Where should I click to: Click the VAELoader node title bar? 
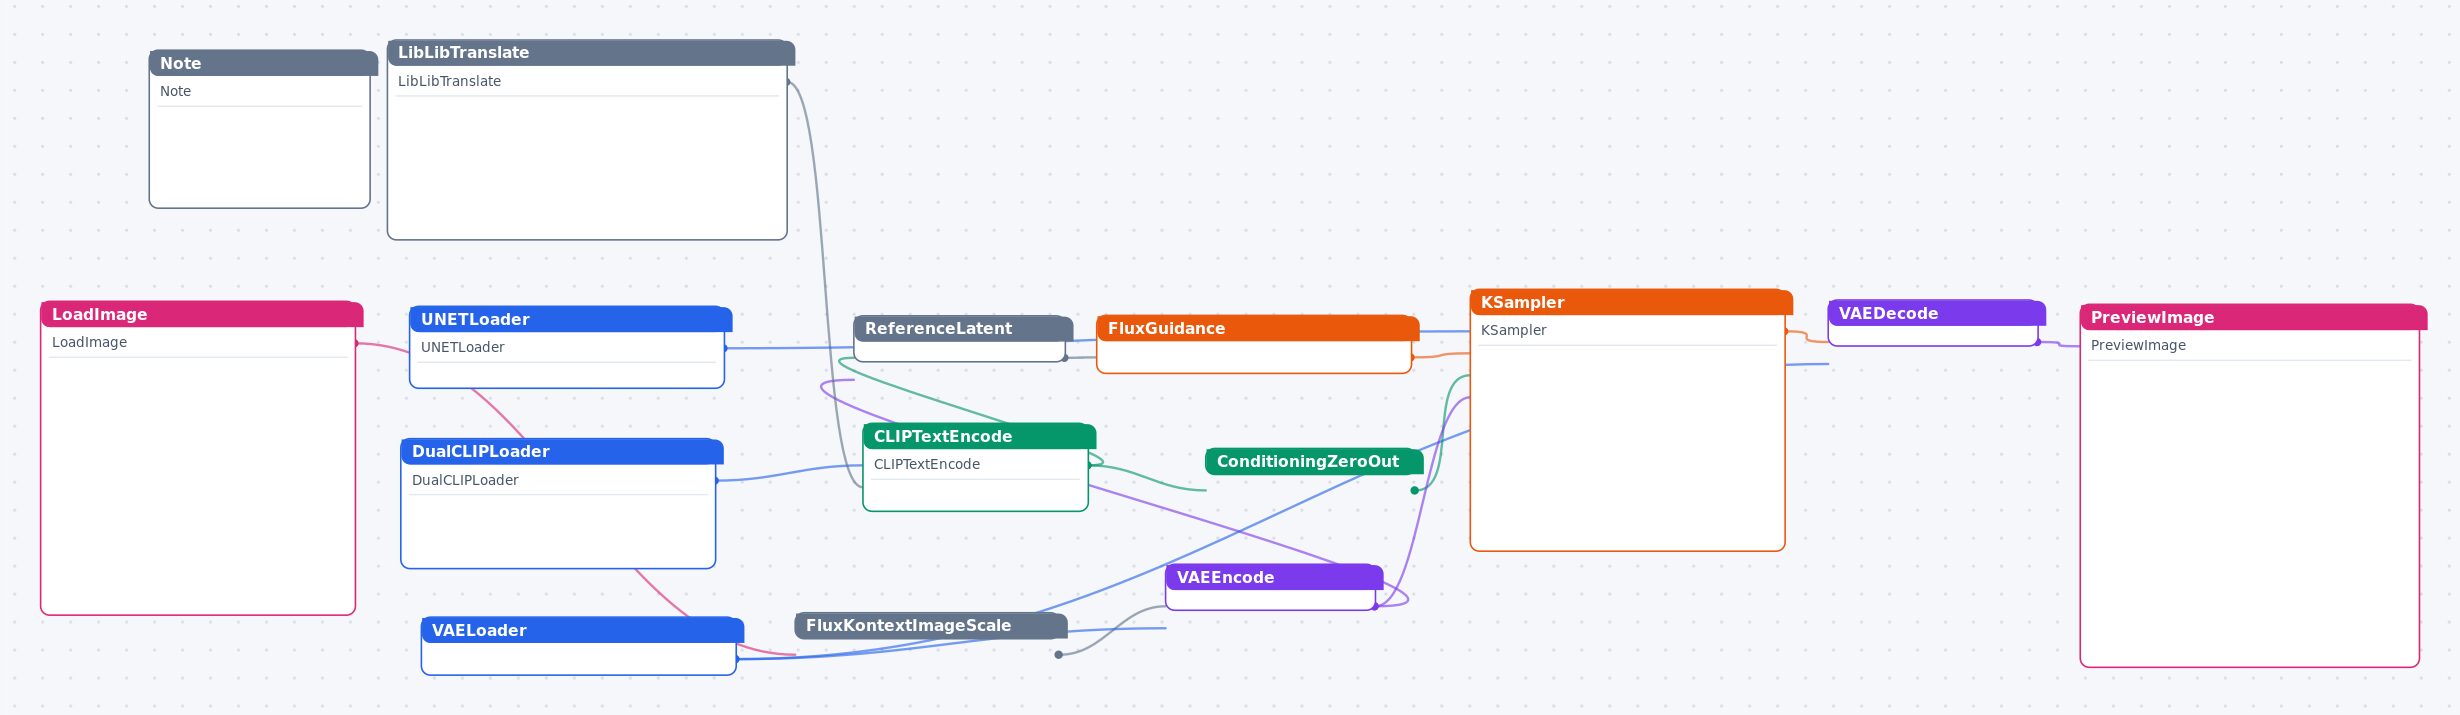[583, 630]
